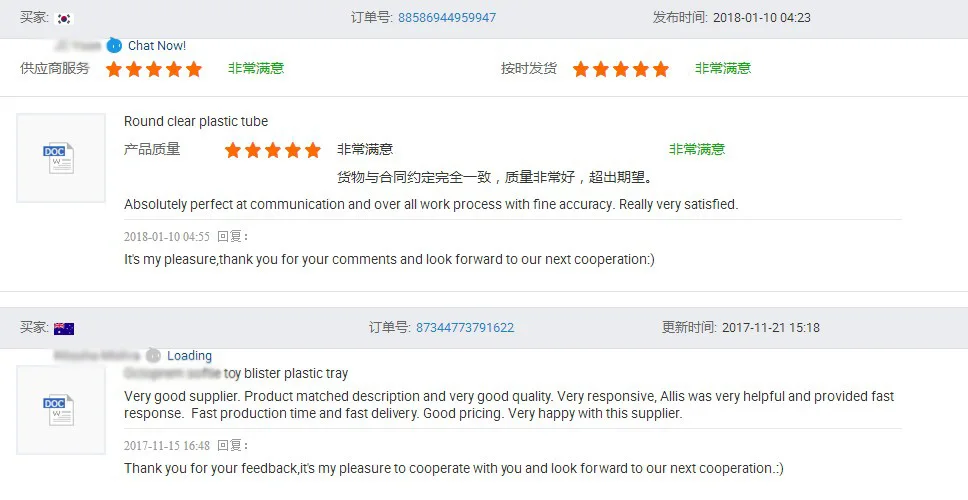Click the blurred Australian buyer name

(98, 355)
